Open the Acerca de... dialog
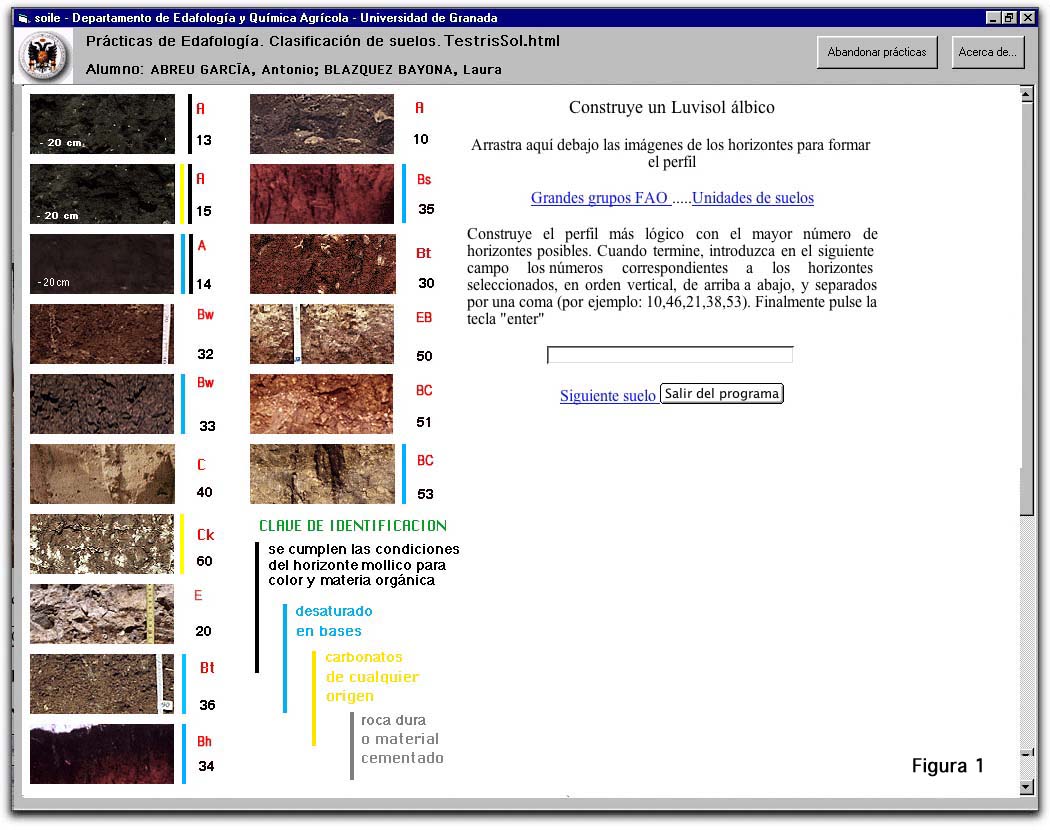This screenshot has height=830, width=1050. coord(988,52)
